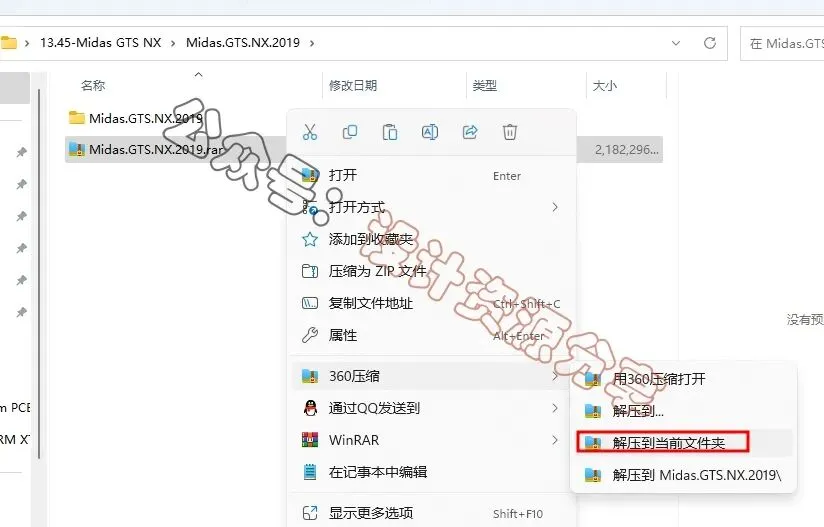Click the icon beside 复制文件地址
This screenshot has height=527, width=824.
310,303
